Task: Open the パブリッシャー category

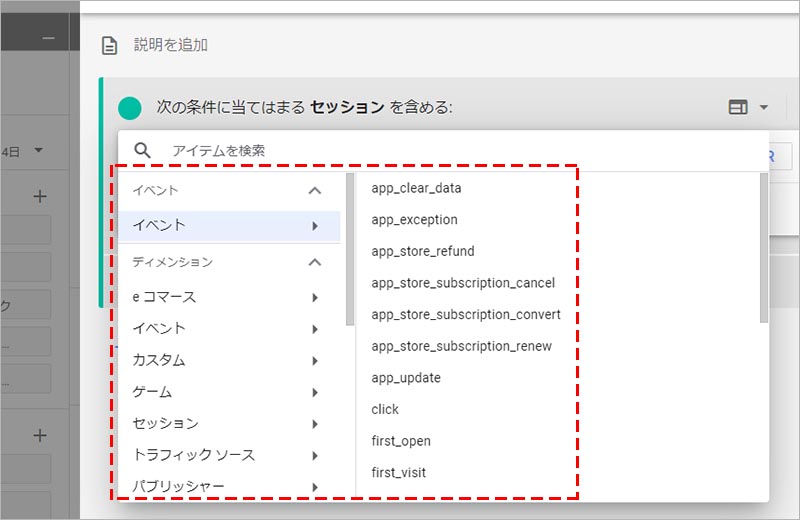Action: coord(230,486)
